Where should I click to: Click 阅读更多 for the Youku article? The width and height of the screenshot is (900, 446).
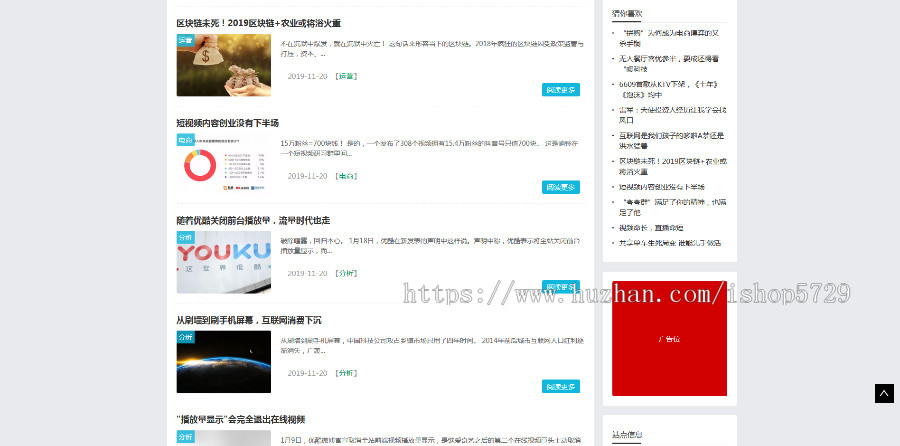pyautogui.click(x=561, y=286)
